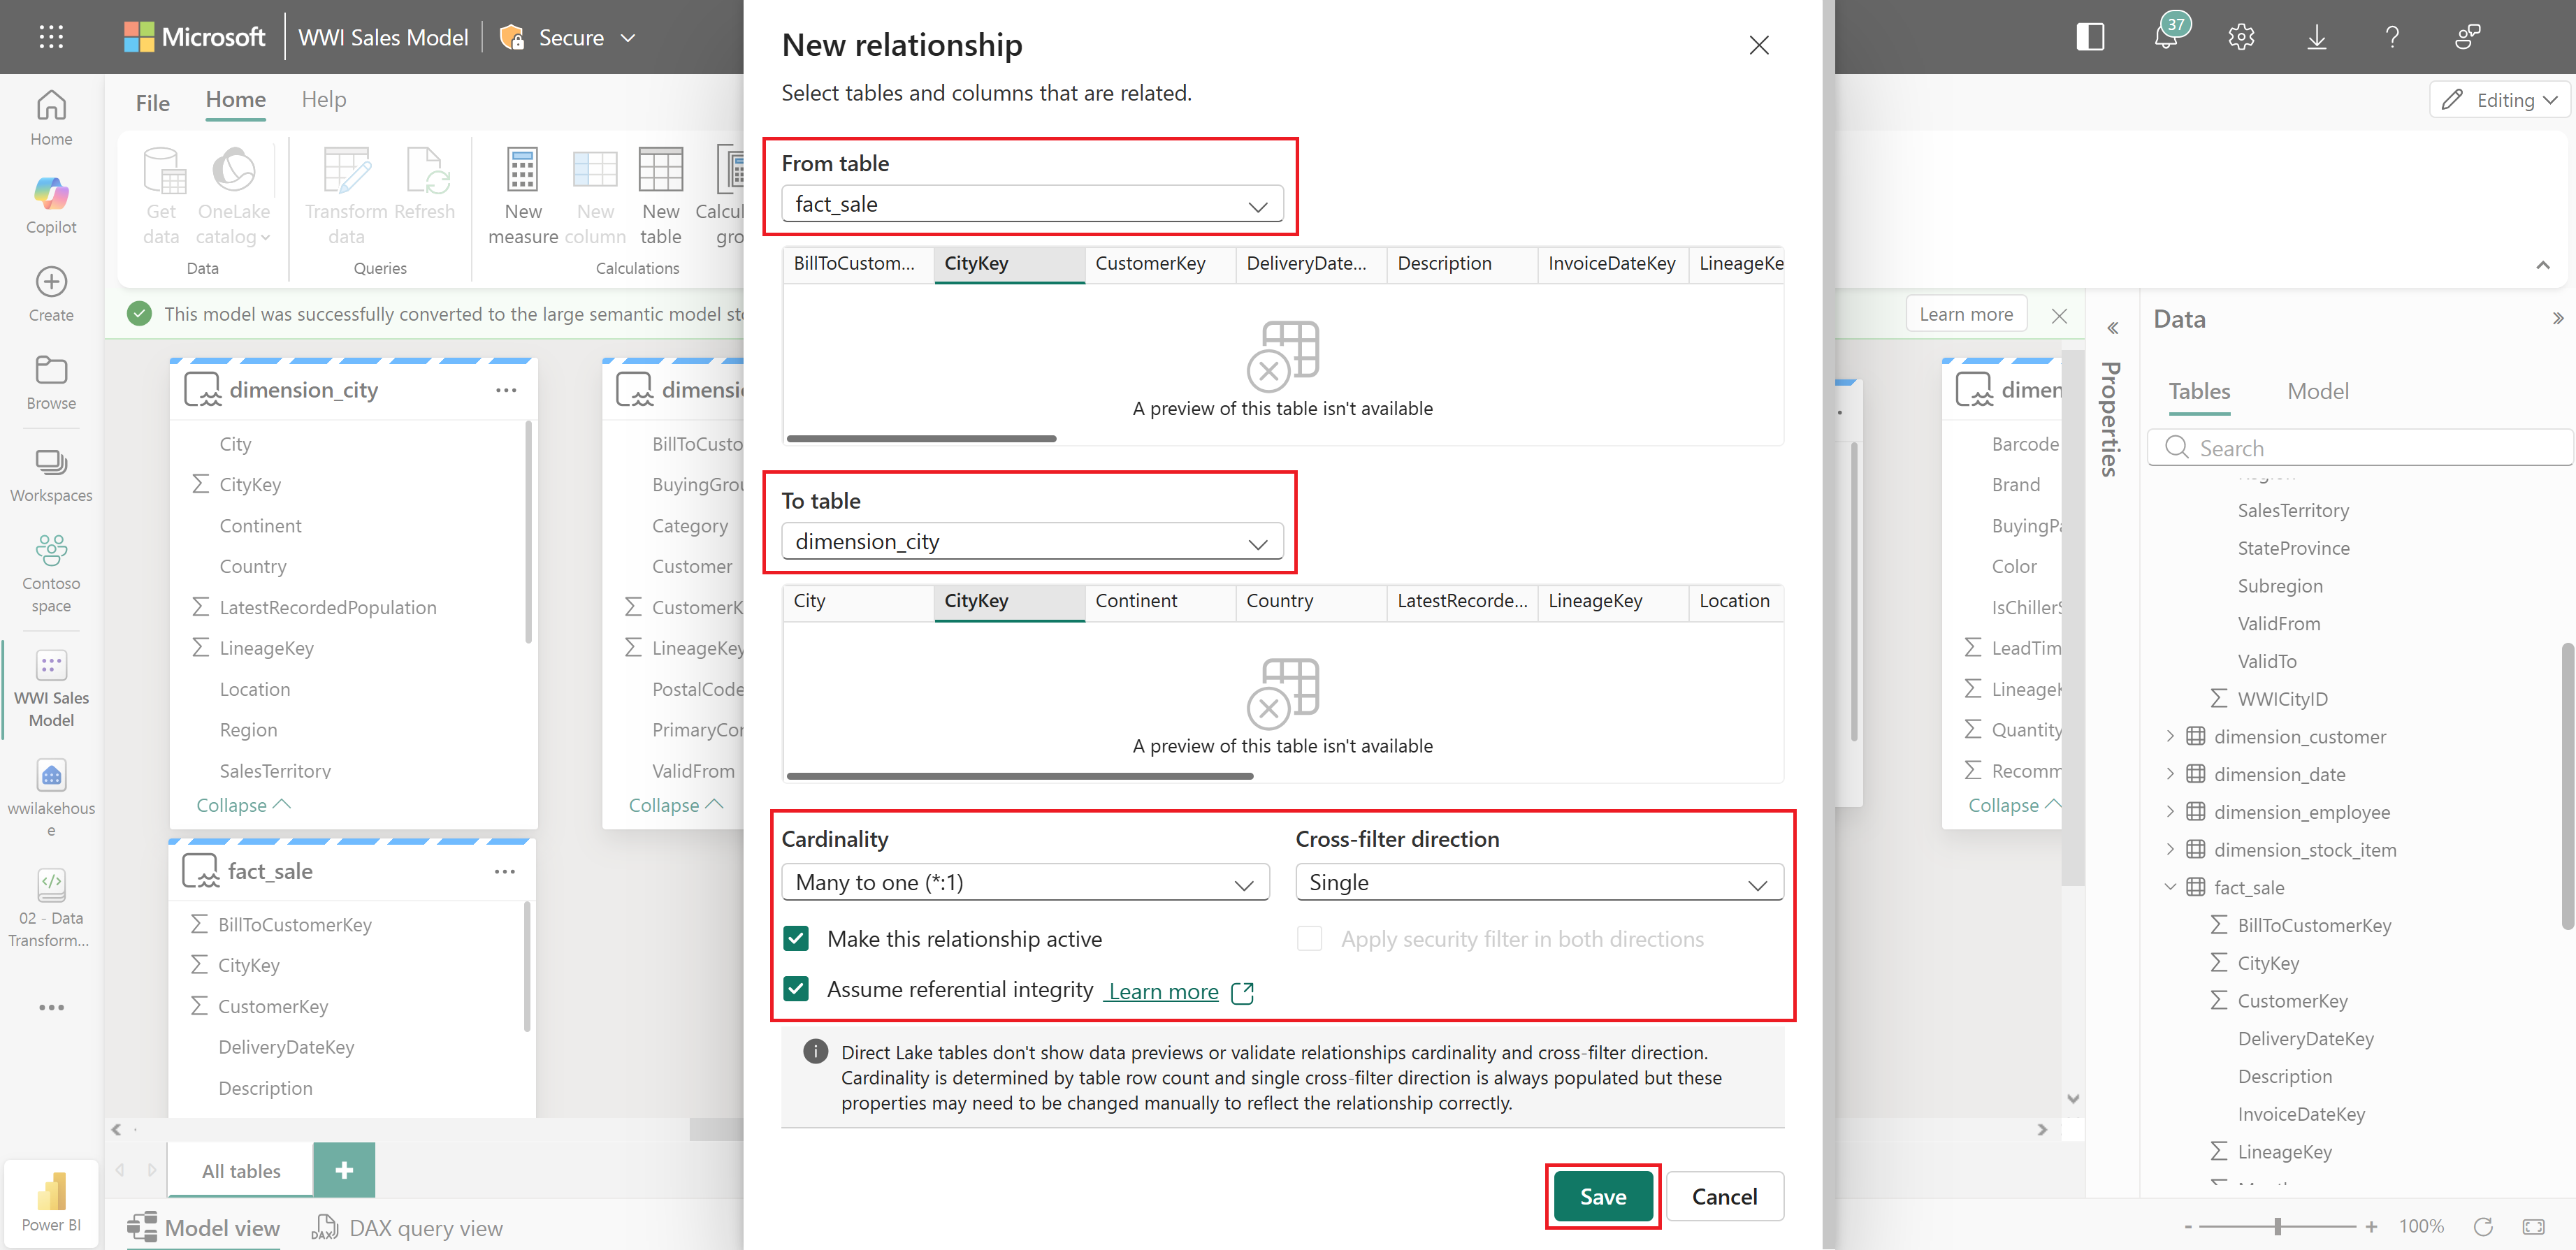This screenshot has height=1250, width=2576.
Task: Save the new relationship
Action: [x=1603, y=1196]
